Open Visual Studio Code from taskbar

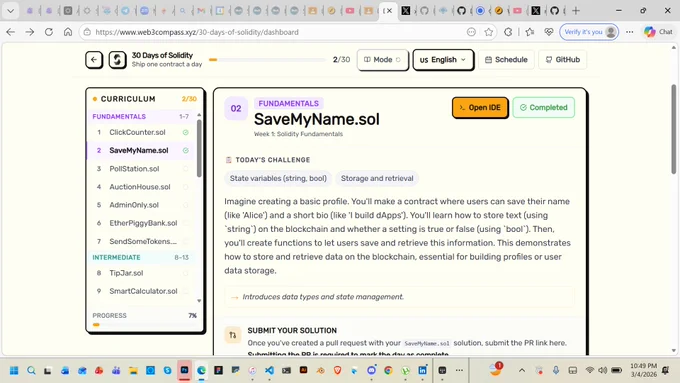269,370
